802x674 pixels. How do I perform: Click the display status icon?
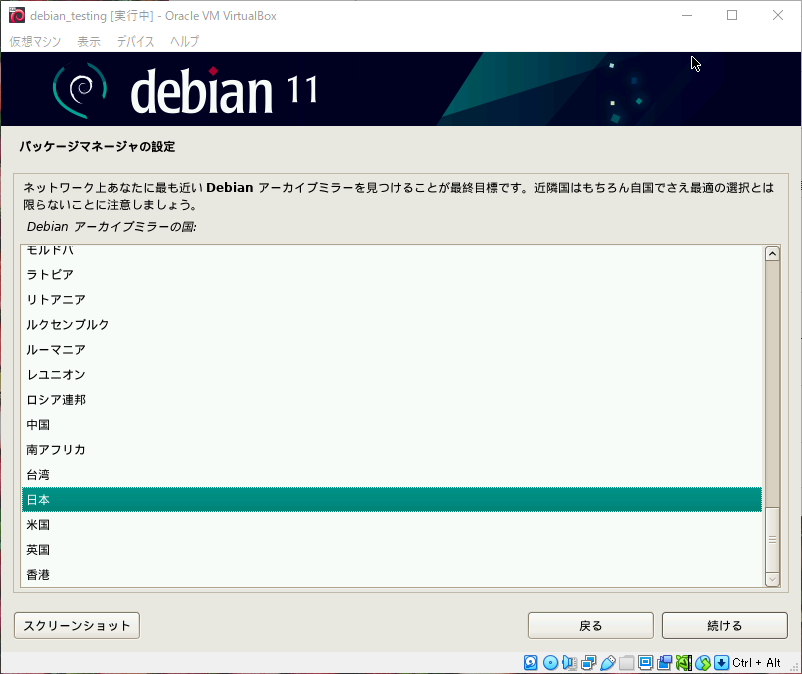[645, 663]
